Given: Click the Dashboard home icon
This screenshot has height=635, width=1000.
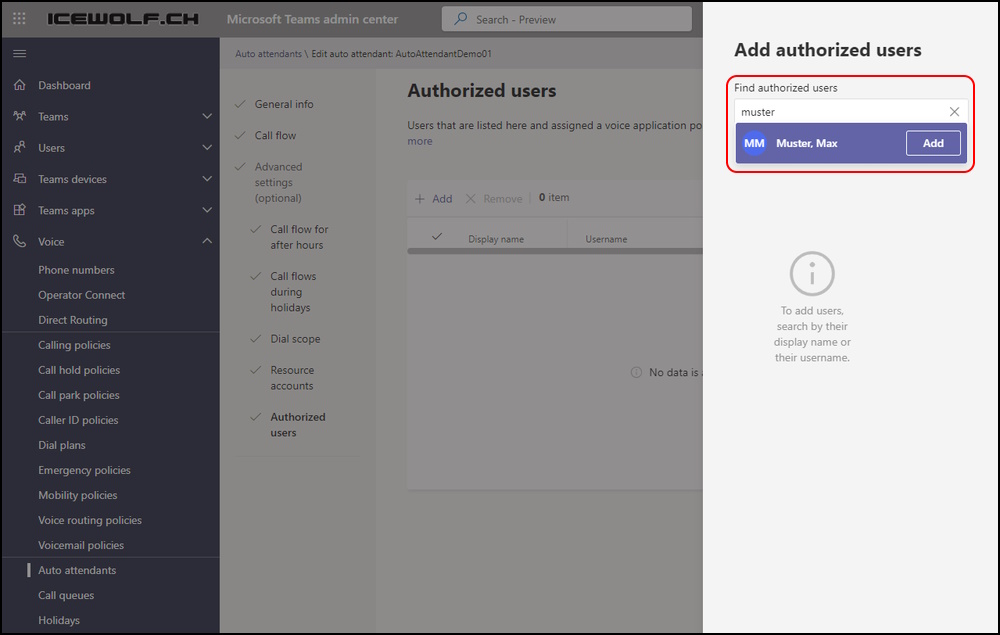Looking at the screenshot, I should pyautogui.click(x=20, y=85).
